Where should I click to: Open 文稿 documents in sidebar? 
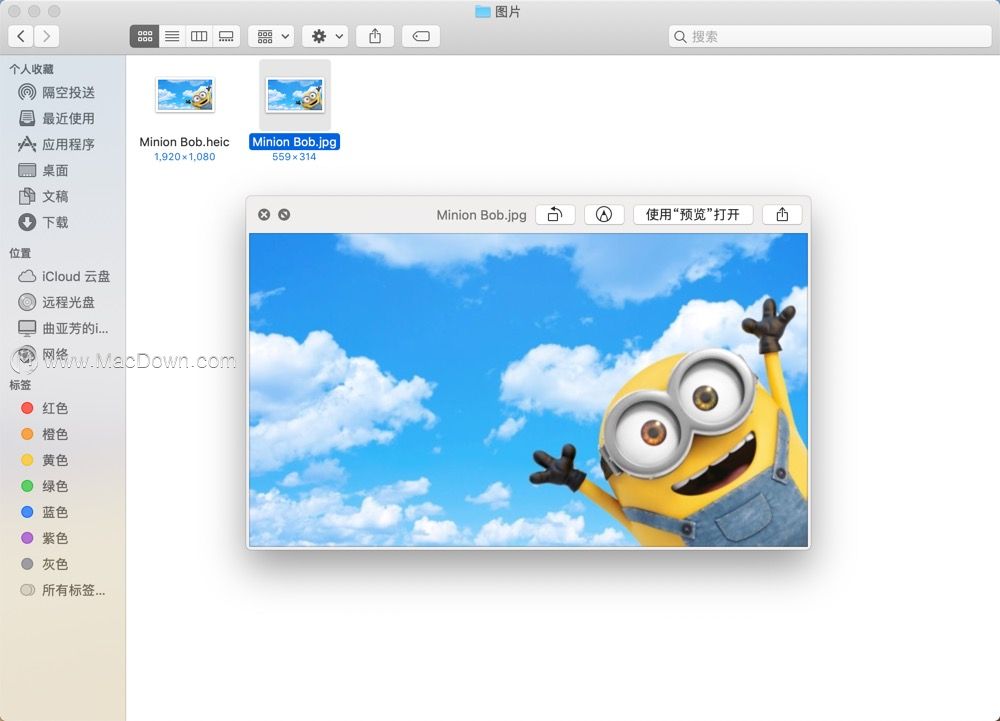[x=62, y=196]
